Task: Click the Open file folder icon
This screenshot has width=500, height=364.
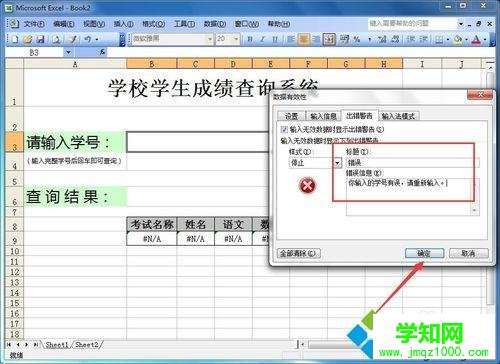Action: click(28, 40)
